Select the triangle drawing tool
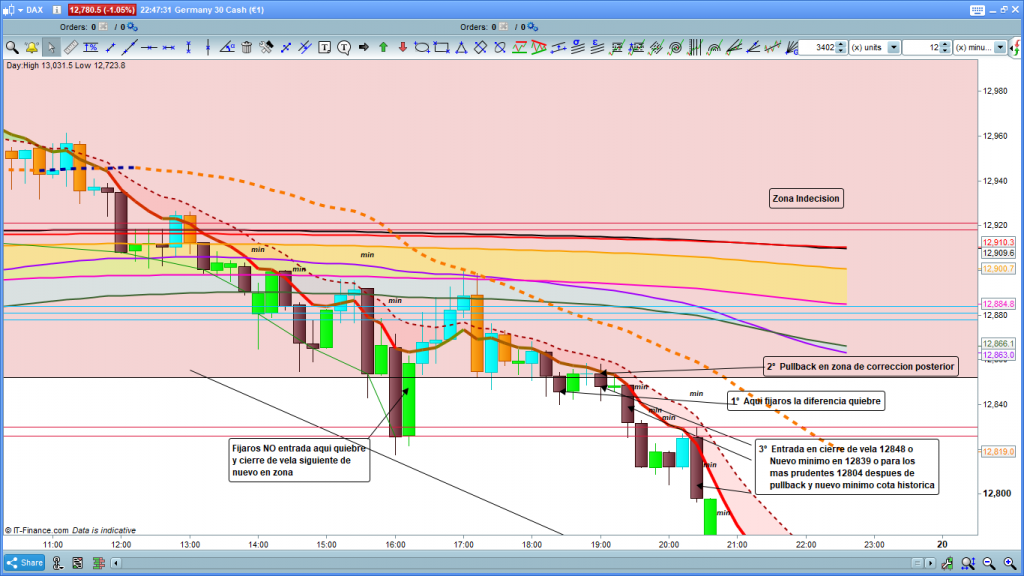1024x576 pixels. pyautogui.click(x=460, y=47)
